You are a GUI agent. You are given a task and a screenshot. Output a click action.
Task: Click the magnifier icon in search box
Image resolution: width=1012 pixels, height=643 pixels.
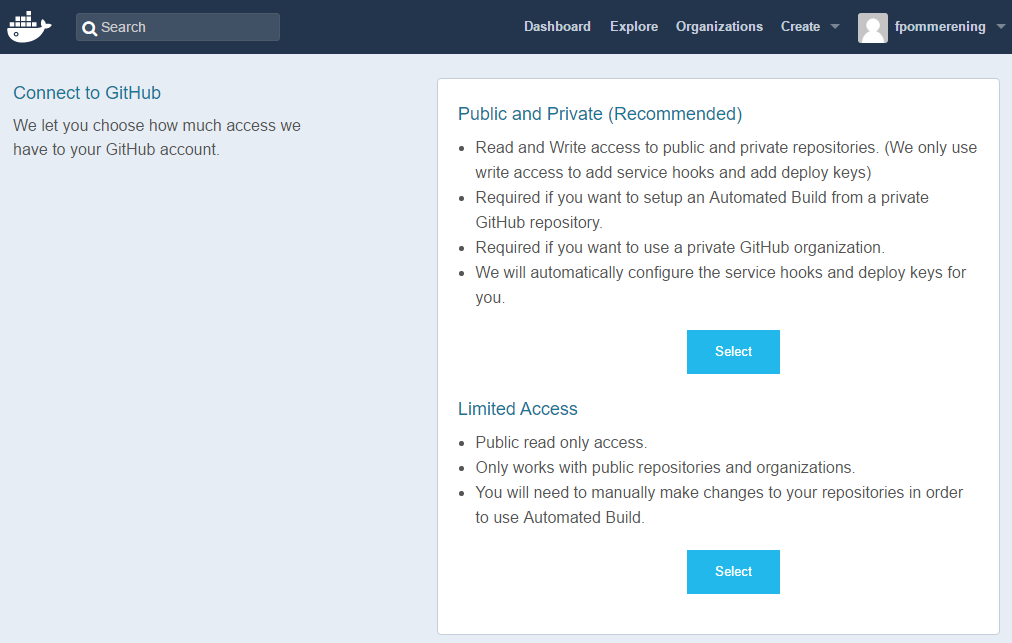pyautogui.click(x=90, y=28)
